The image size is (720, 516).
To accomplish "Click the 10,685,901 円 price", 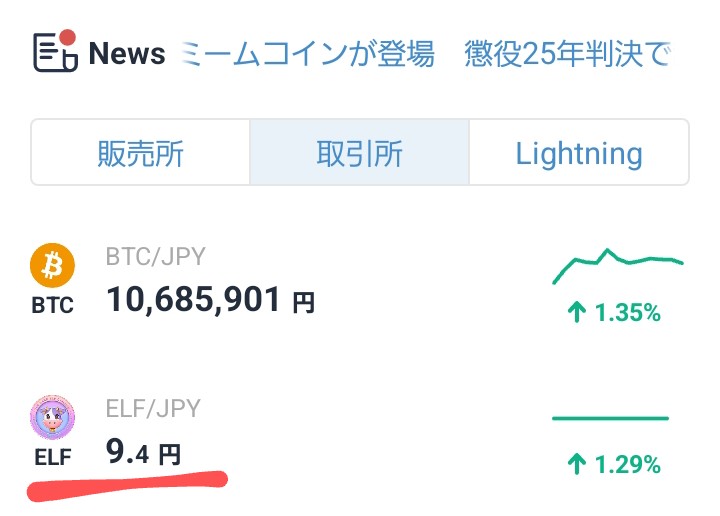I will (210, 299).
